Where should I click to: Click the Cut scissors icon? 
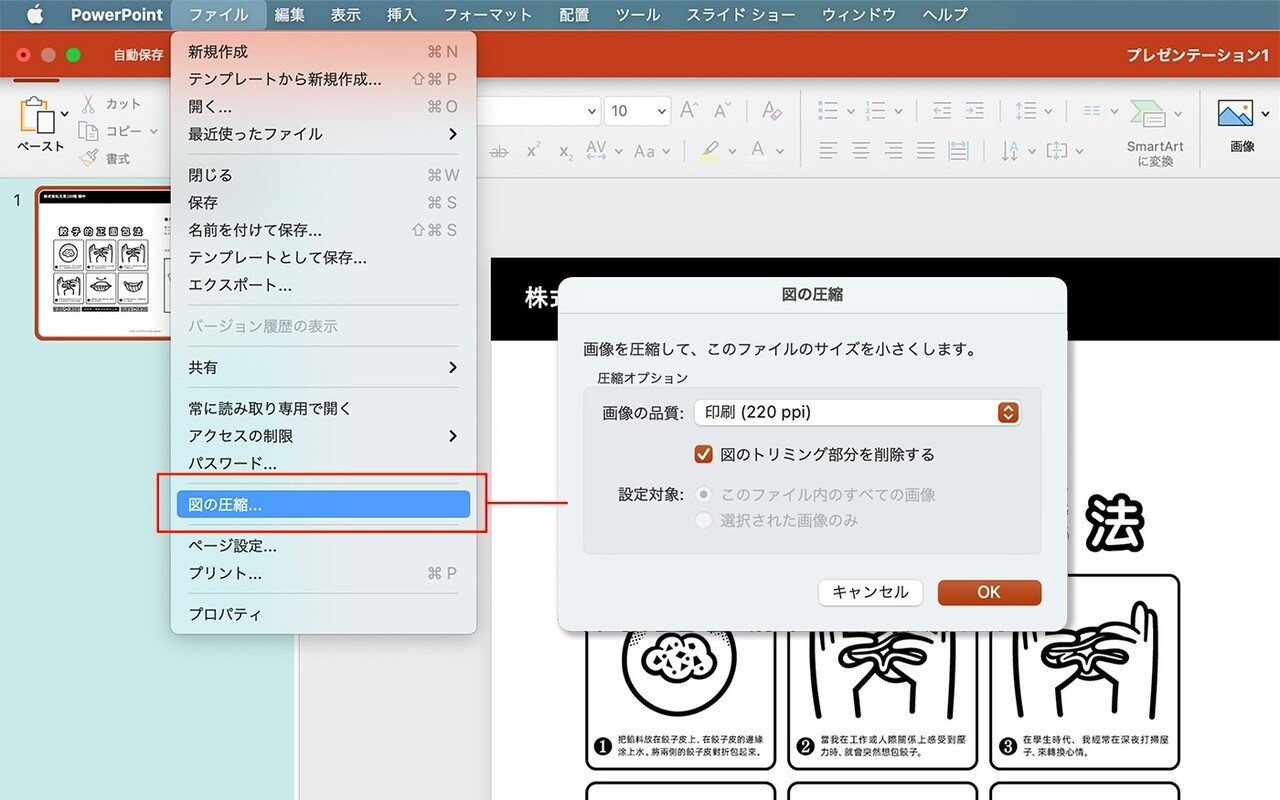coord(88,104)
